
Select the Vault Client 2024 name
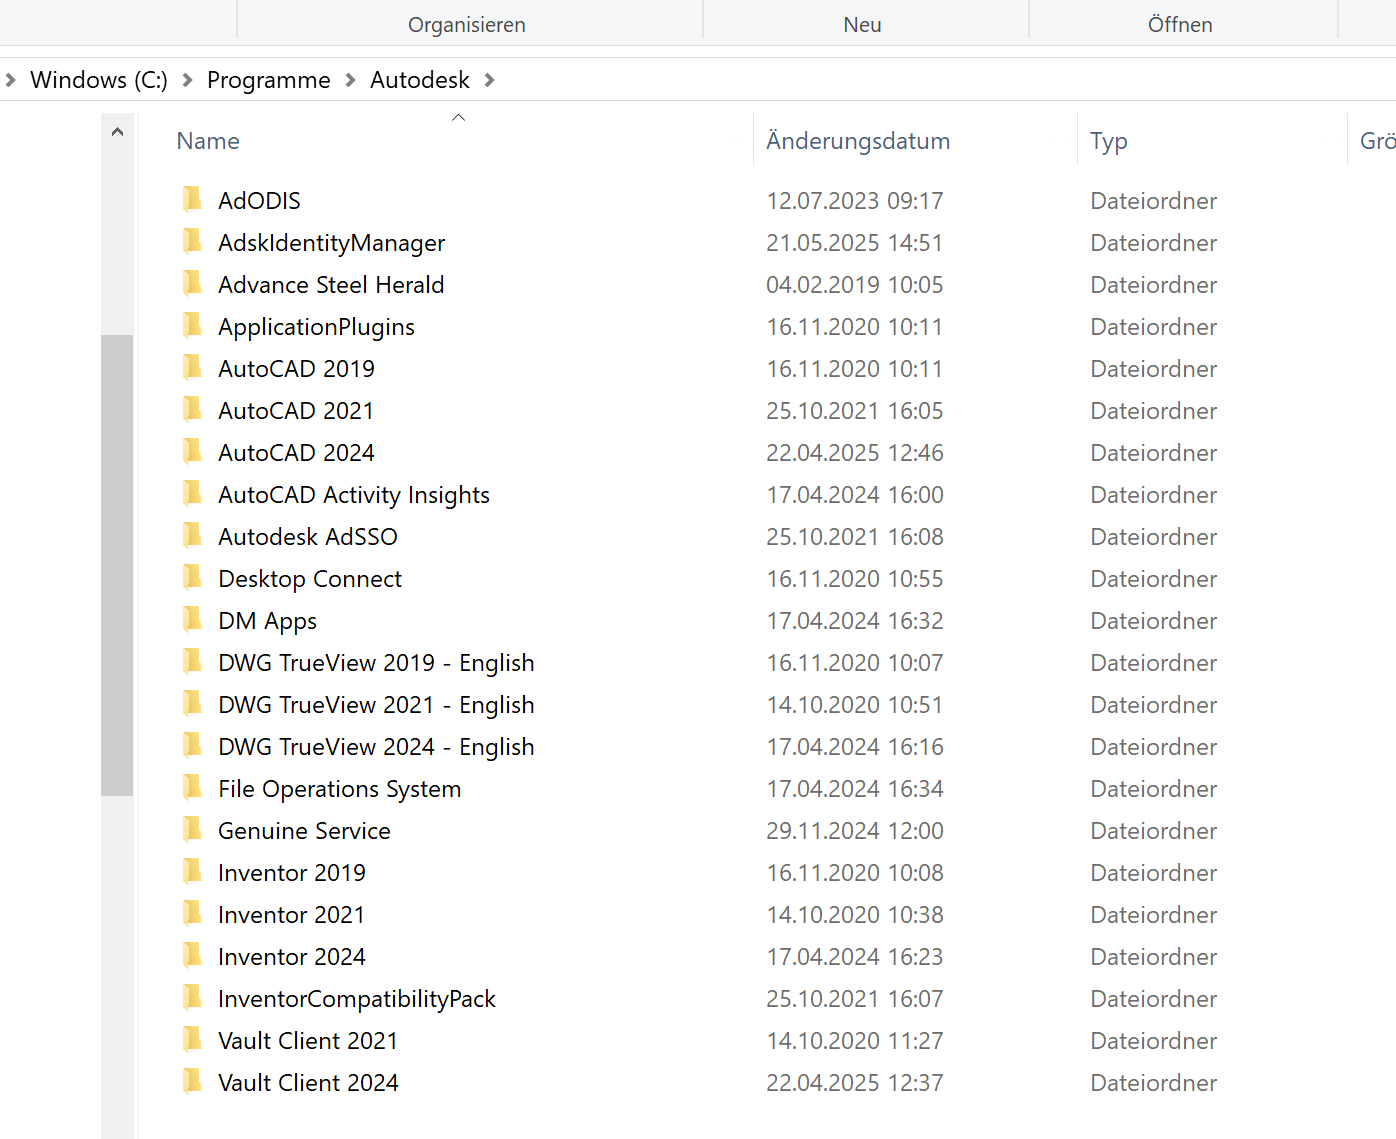pos(308,1083)
